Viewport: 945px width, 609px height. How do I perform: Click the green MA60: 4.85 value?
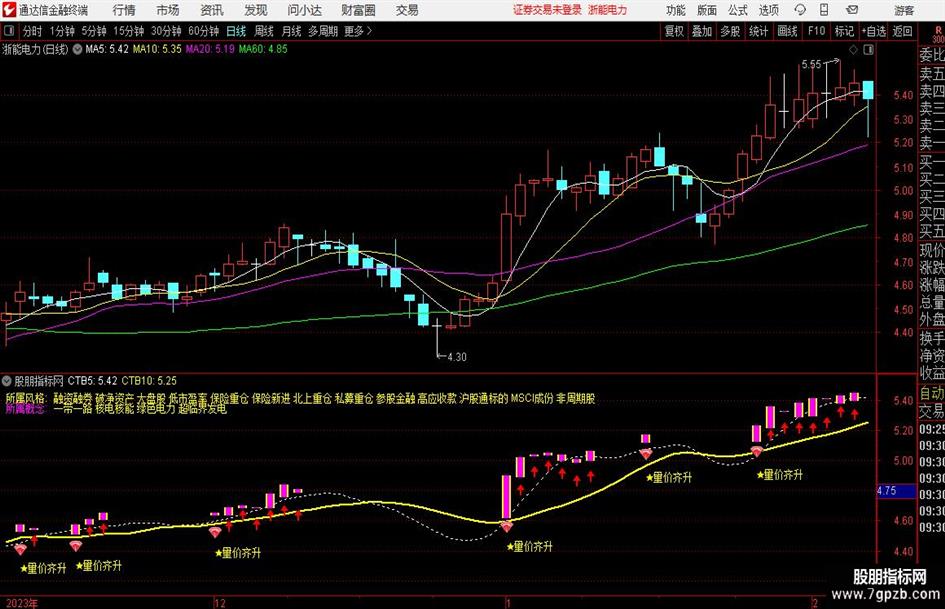coord(263,49)
